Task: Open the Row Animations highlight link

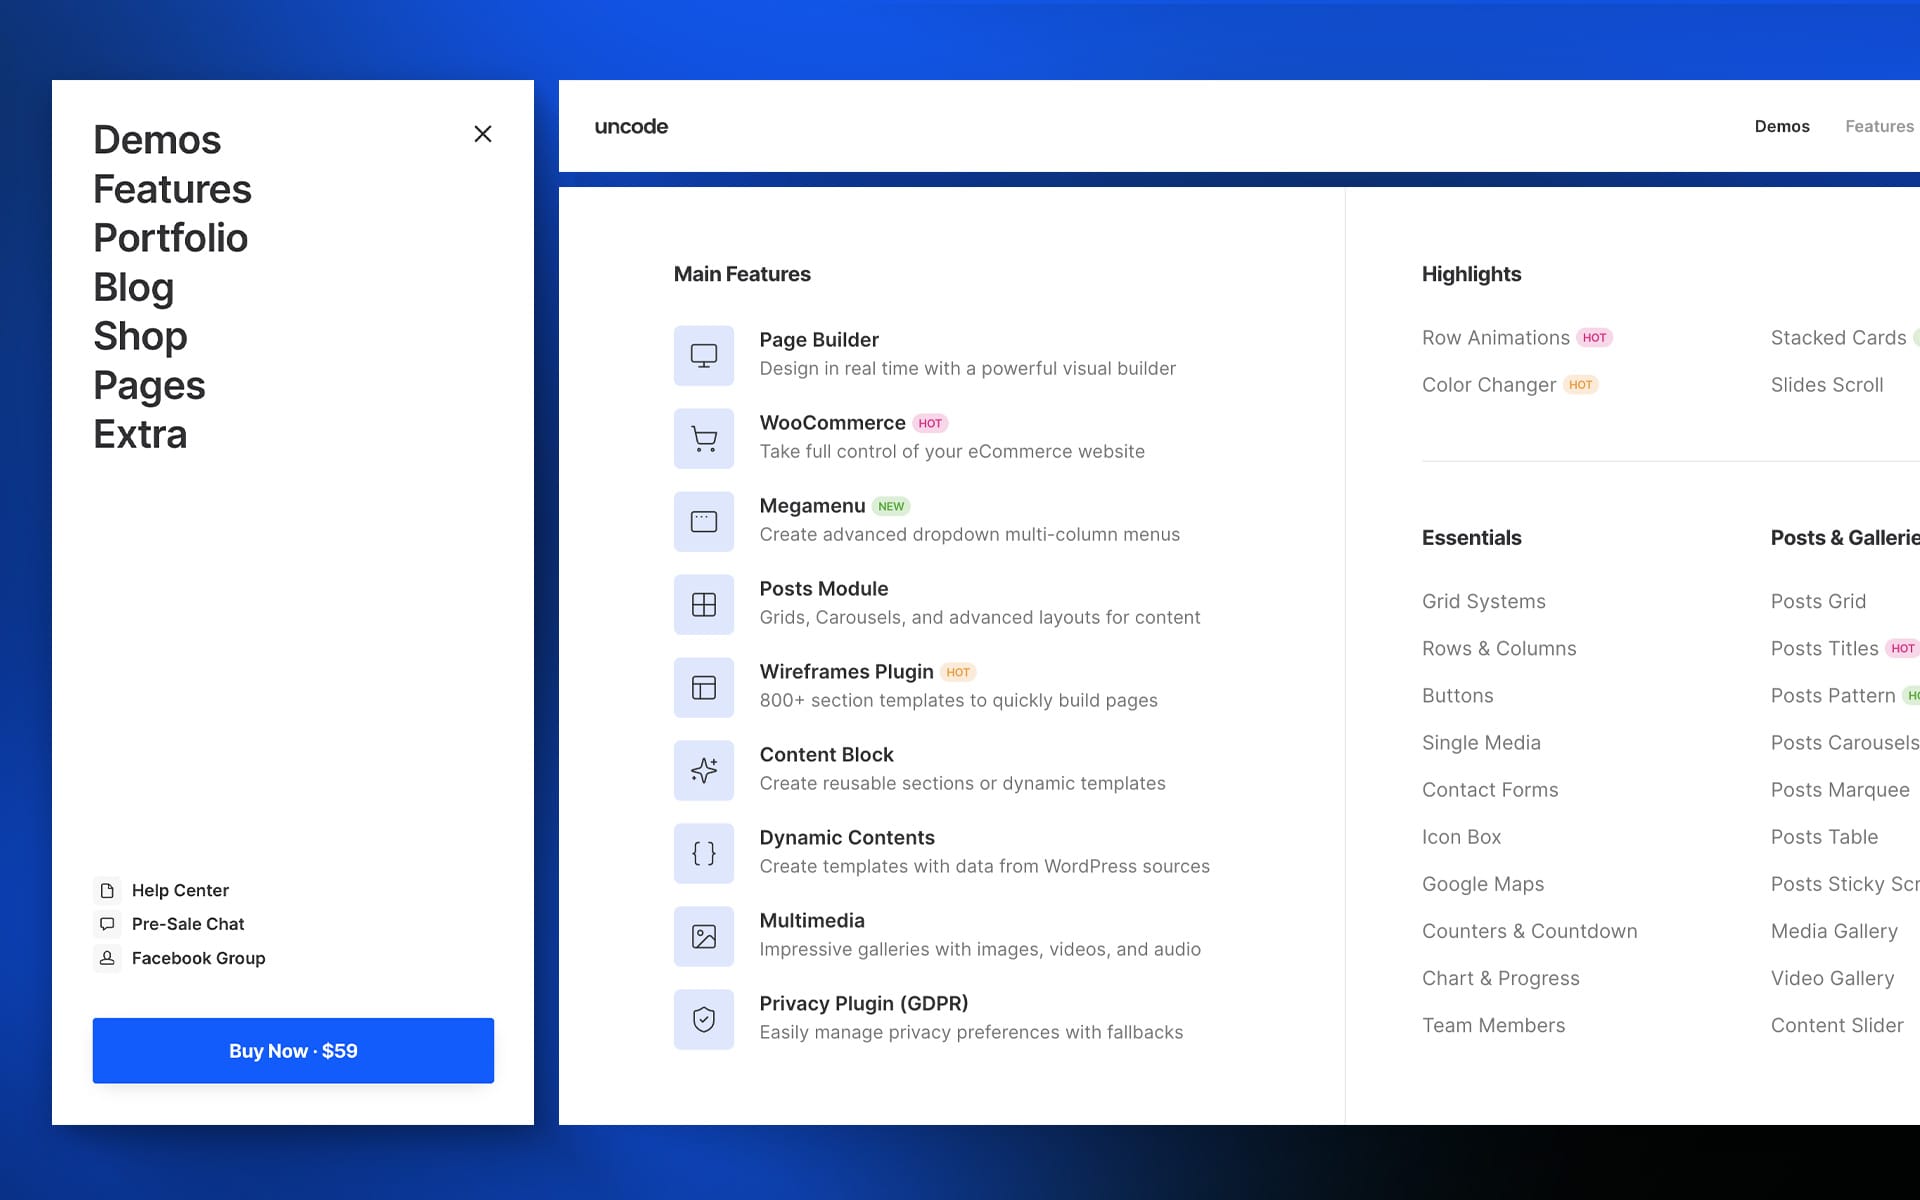Action: (x=1496, y=338)
